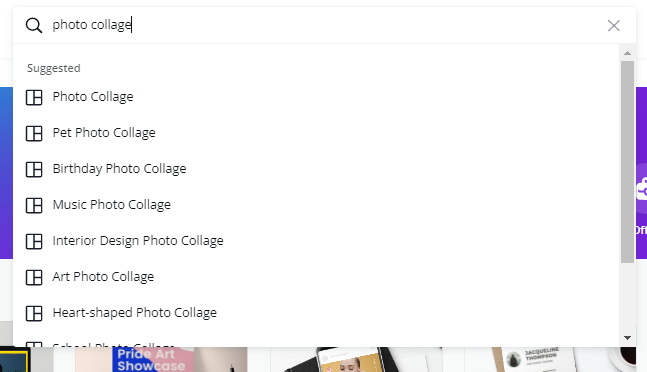Click the collage icon beside 'Music Photo Collage'
This screenshot has width=647, height=372.
34,205
